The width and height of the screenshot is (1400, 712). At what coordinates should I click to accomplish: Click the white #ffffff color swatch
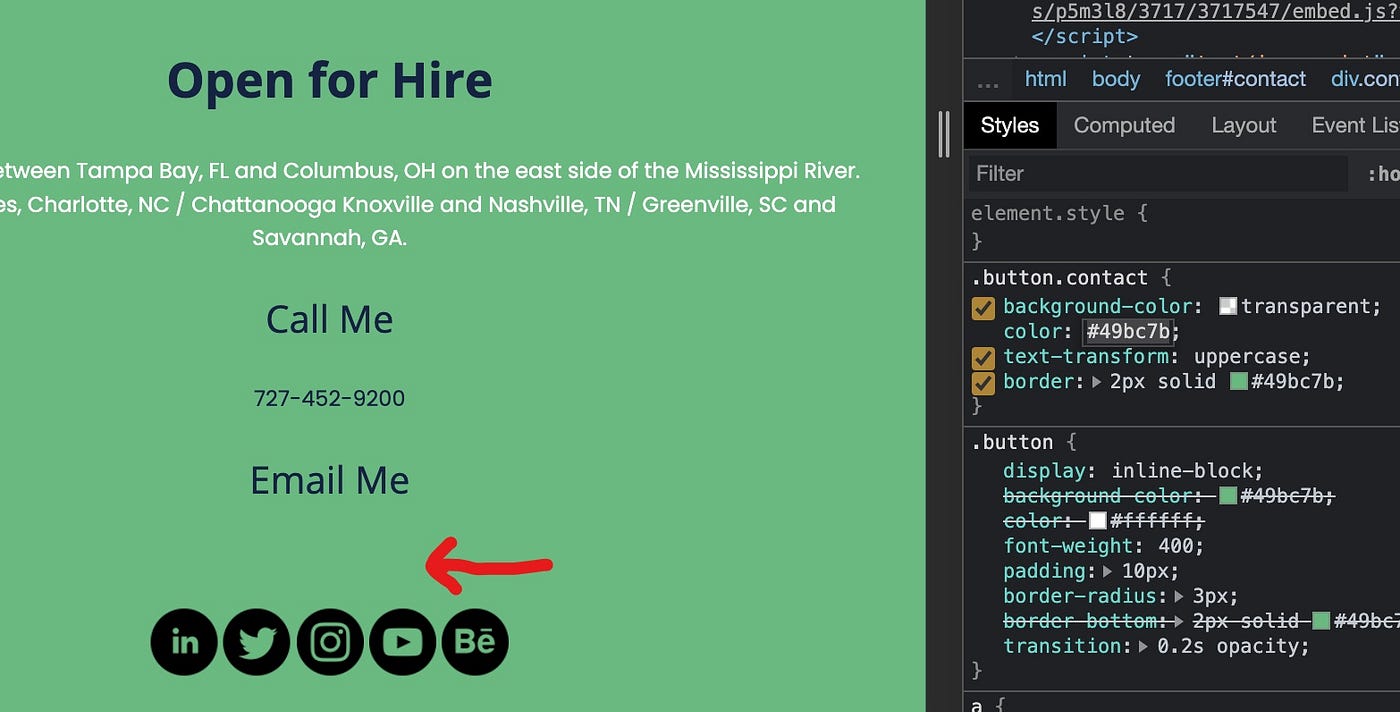tap(1098, 521)
